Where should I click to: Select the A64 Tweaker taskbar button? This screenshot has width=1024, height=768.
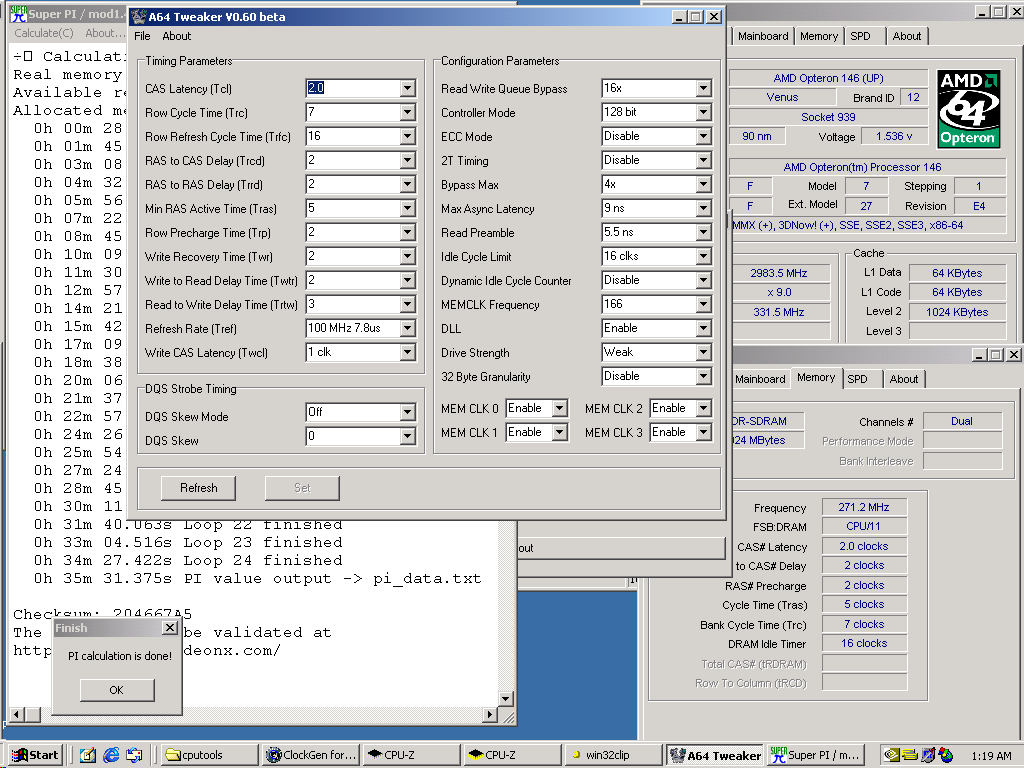click(716, 755)
